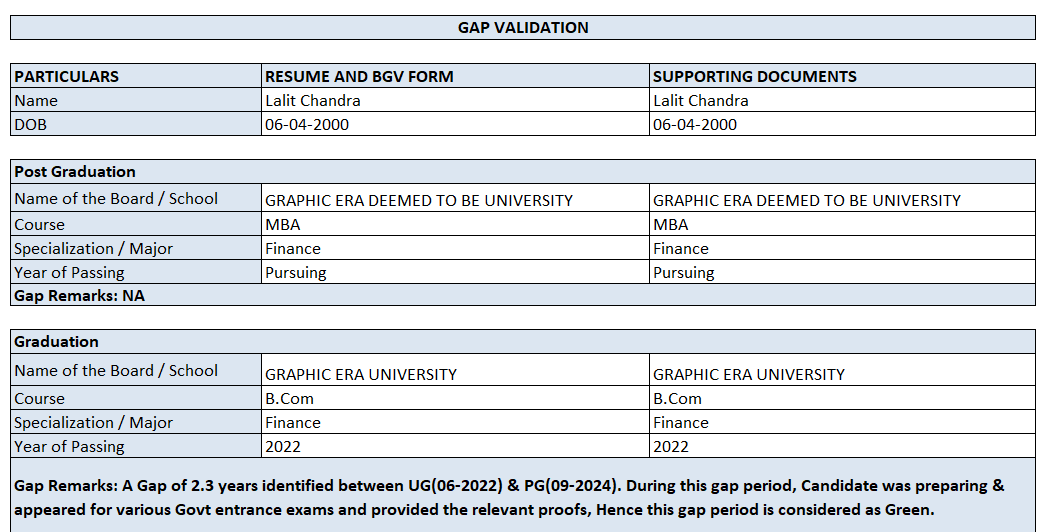Click MBA cell under Supporting Documents
The image size is (1043, 532).
point(670,224)
